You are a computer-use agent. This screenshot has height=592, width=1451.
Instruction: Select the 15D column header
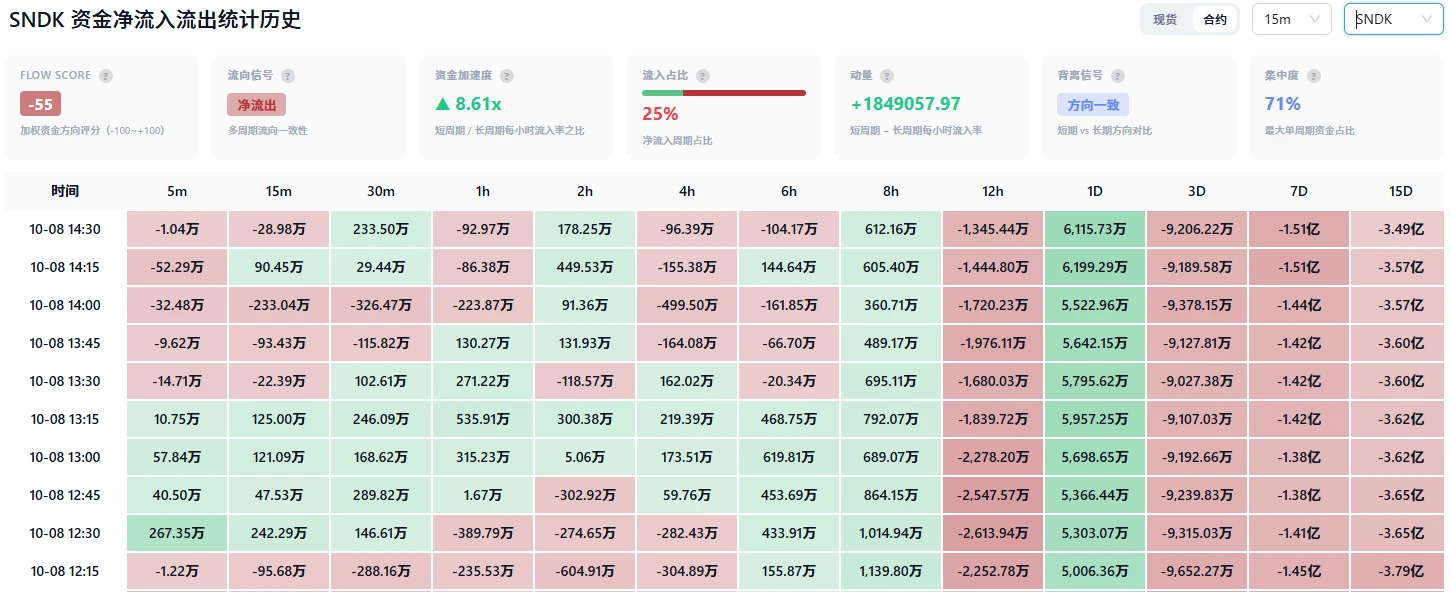(1401, 191)
